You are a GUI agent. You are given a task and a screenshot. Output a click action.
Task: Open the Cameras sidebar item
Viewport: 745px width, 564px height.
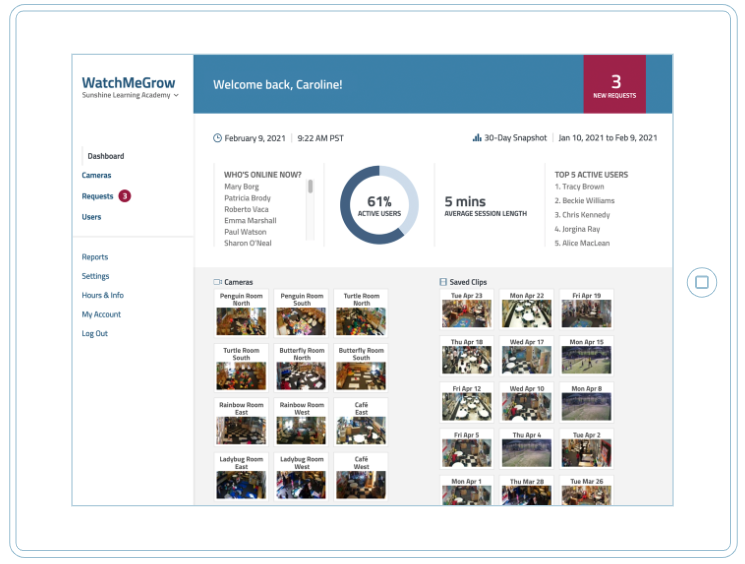click(x=96, y=175)
